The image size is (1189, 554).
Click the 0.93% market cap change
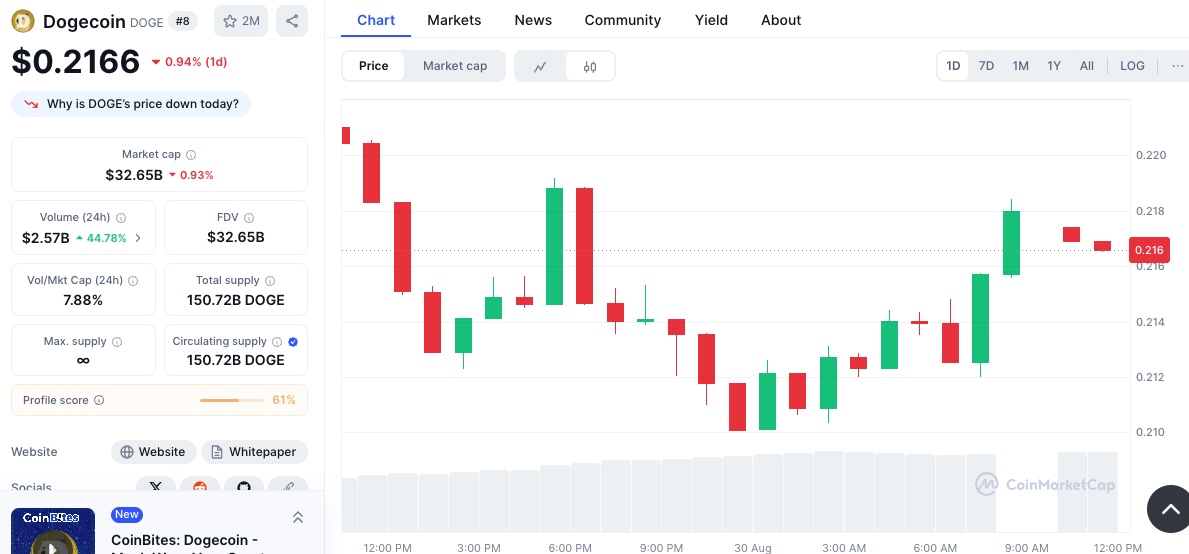click(196, 175)
